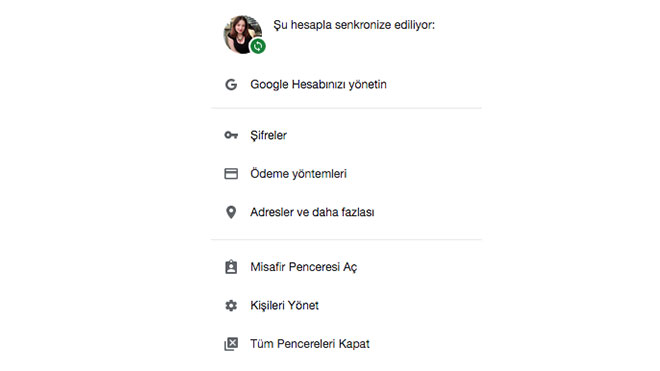Choose Misafir Penceresi Aç

pos(346,267)
